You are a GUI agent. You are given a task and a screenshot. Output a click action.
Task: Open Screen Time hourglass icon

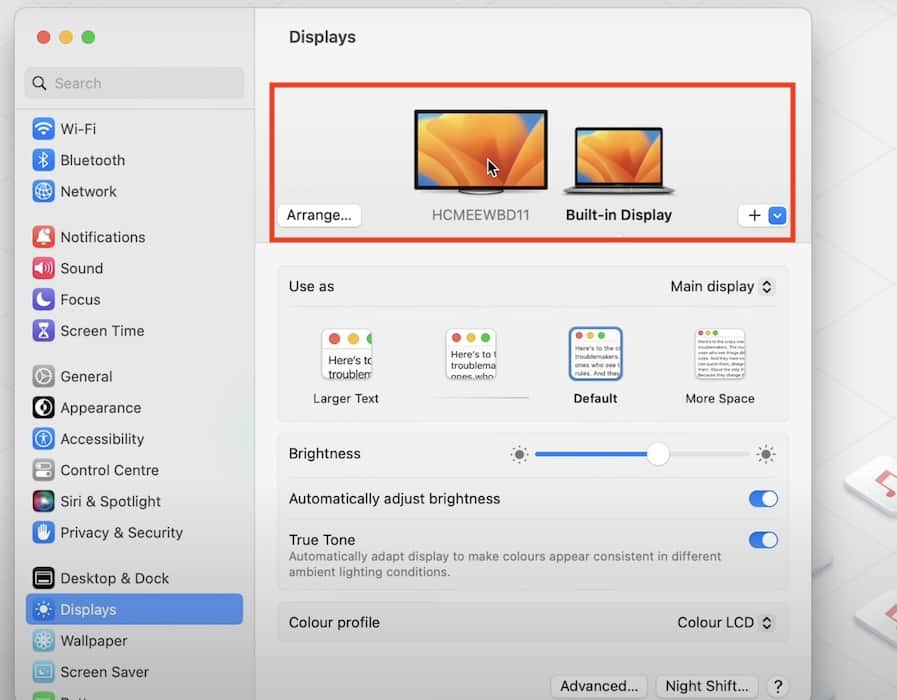(43, 330)
